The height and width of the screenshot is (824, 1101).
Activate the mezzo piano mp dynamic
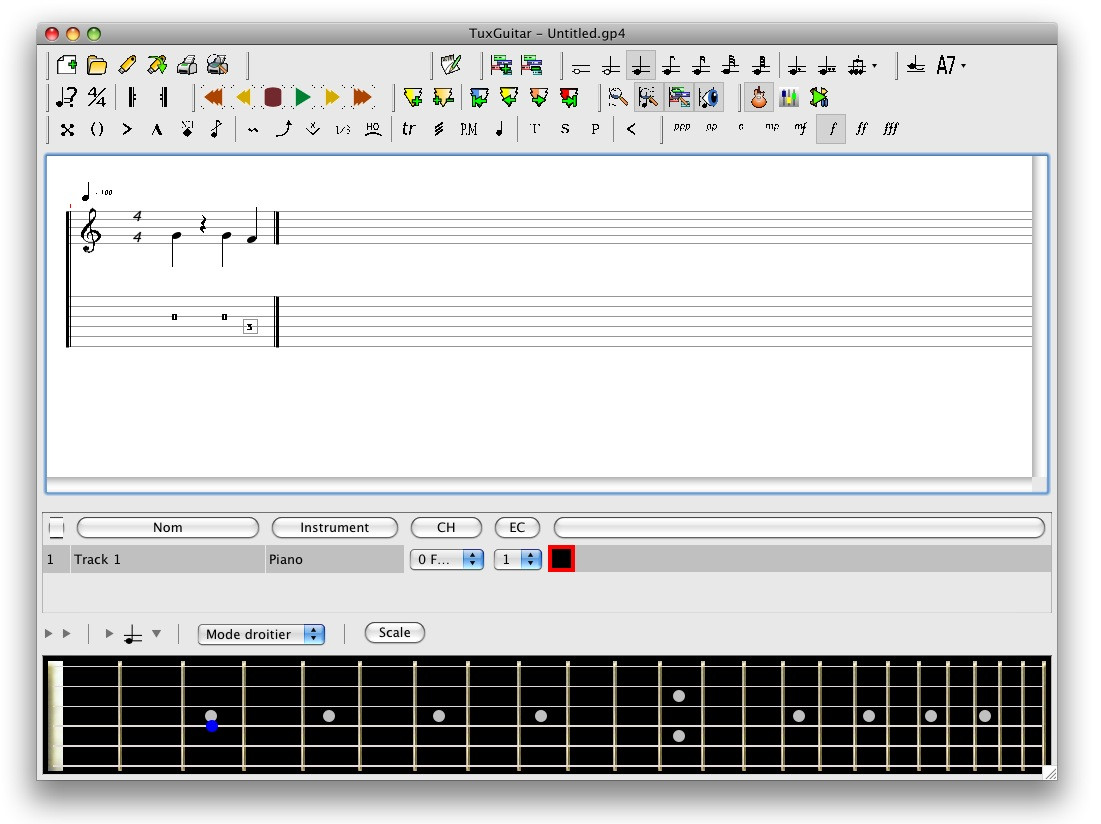click(x=770, y=129)
